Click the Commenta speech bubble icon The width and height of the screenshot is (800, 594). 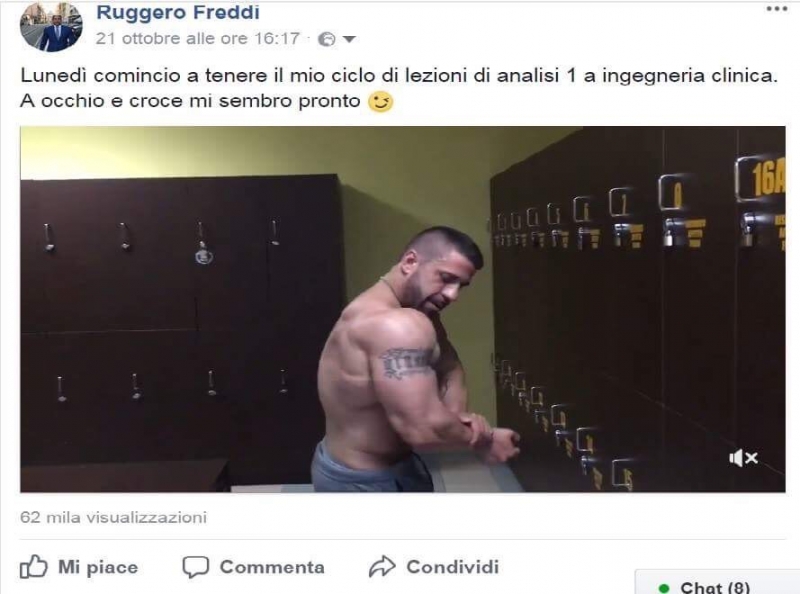click(x=196, y=567)
